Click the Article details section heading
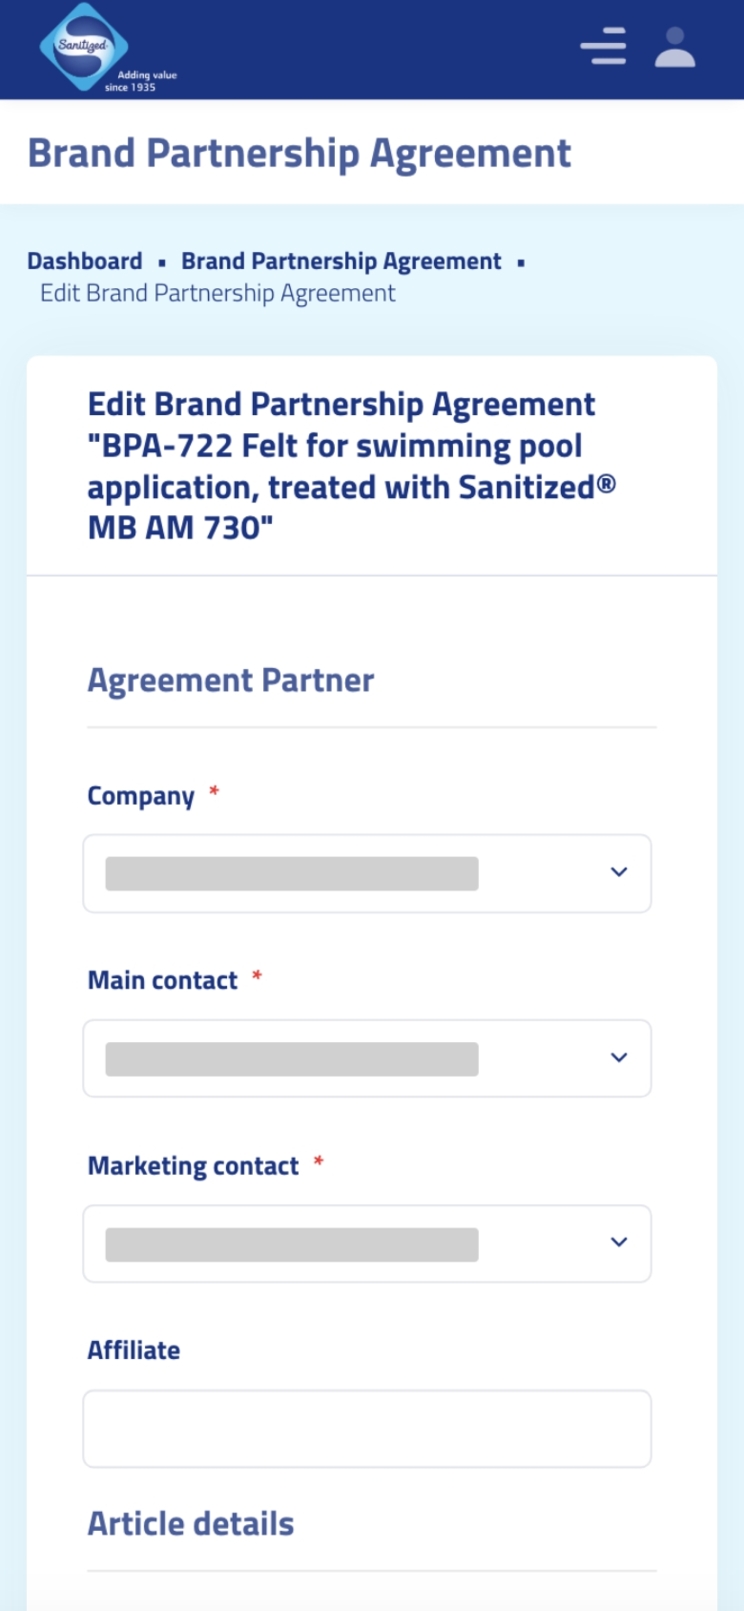The image size is (744, 1611). 191,1523
